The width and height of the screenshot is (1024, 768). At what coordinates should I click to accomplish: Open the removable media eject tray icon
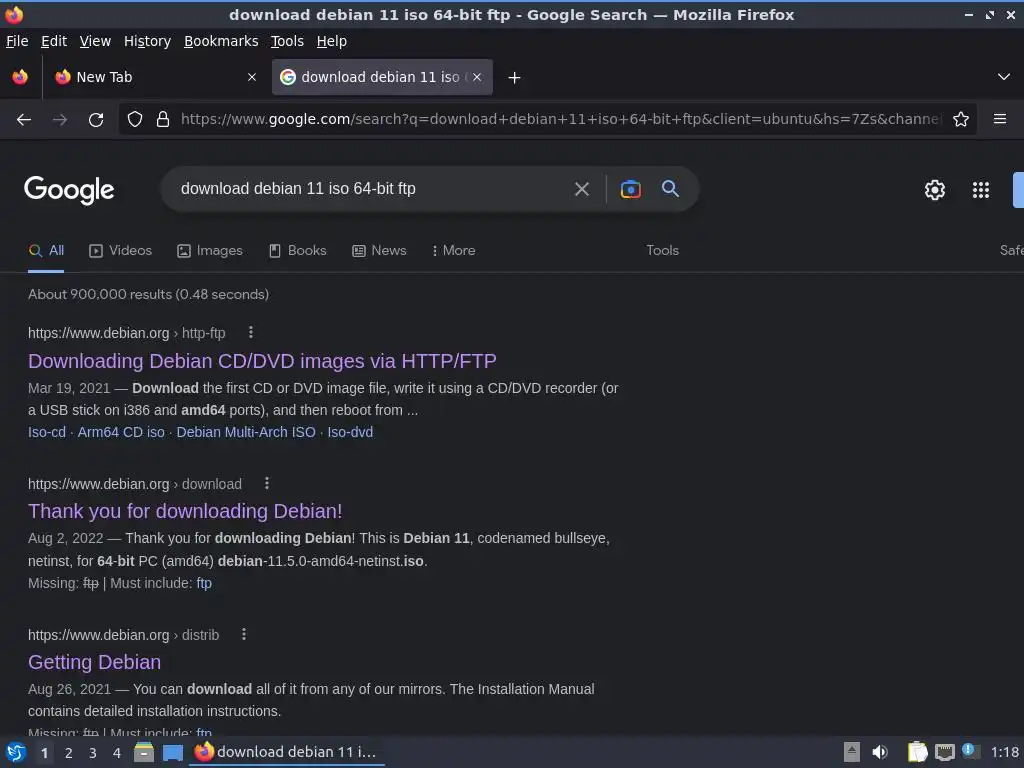[852, 752]
